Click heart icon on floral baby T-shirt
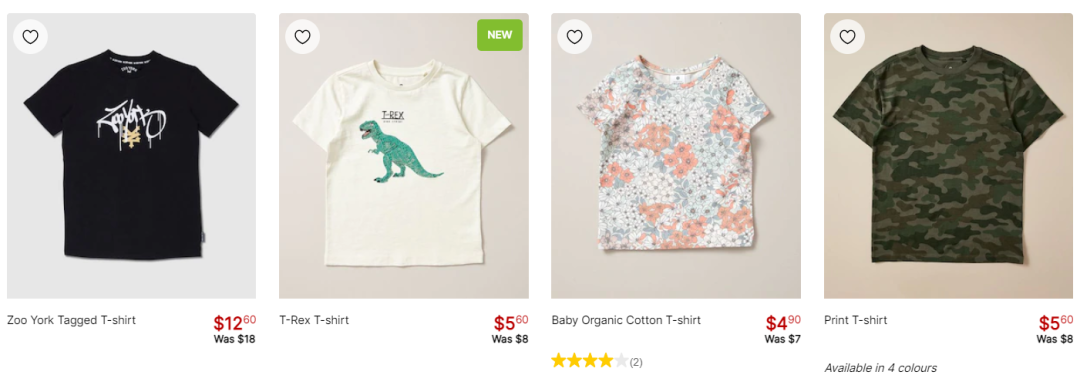Screen dimensions: 1080x392 coord(574,37)
